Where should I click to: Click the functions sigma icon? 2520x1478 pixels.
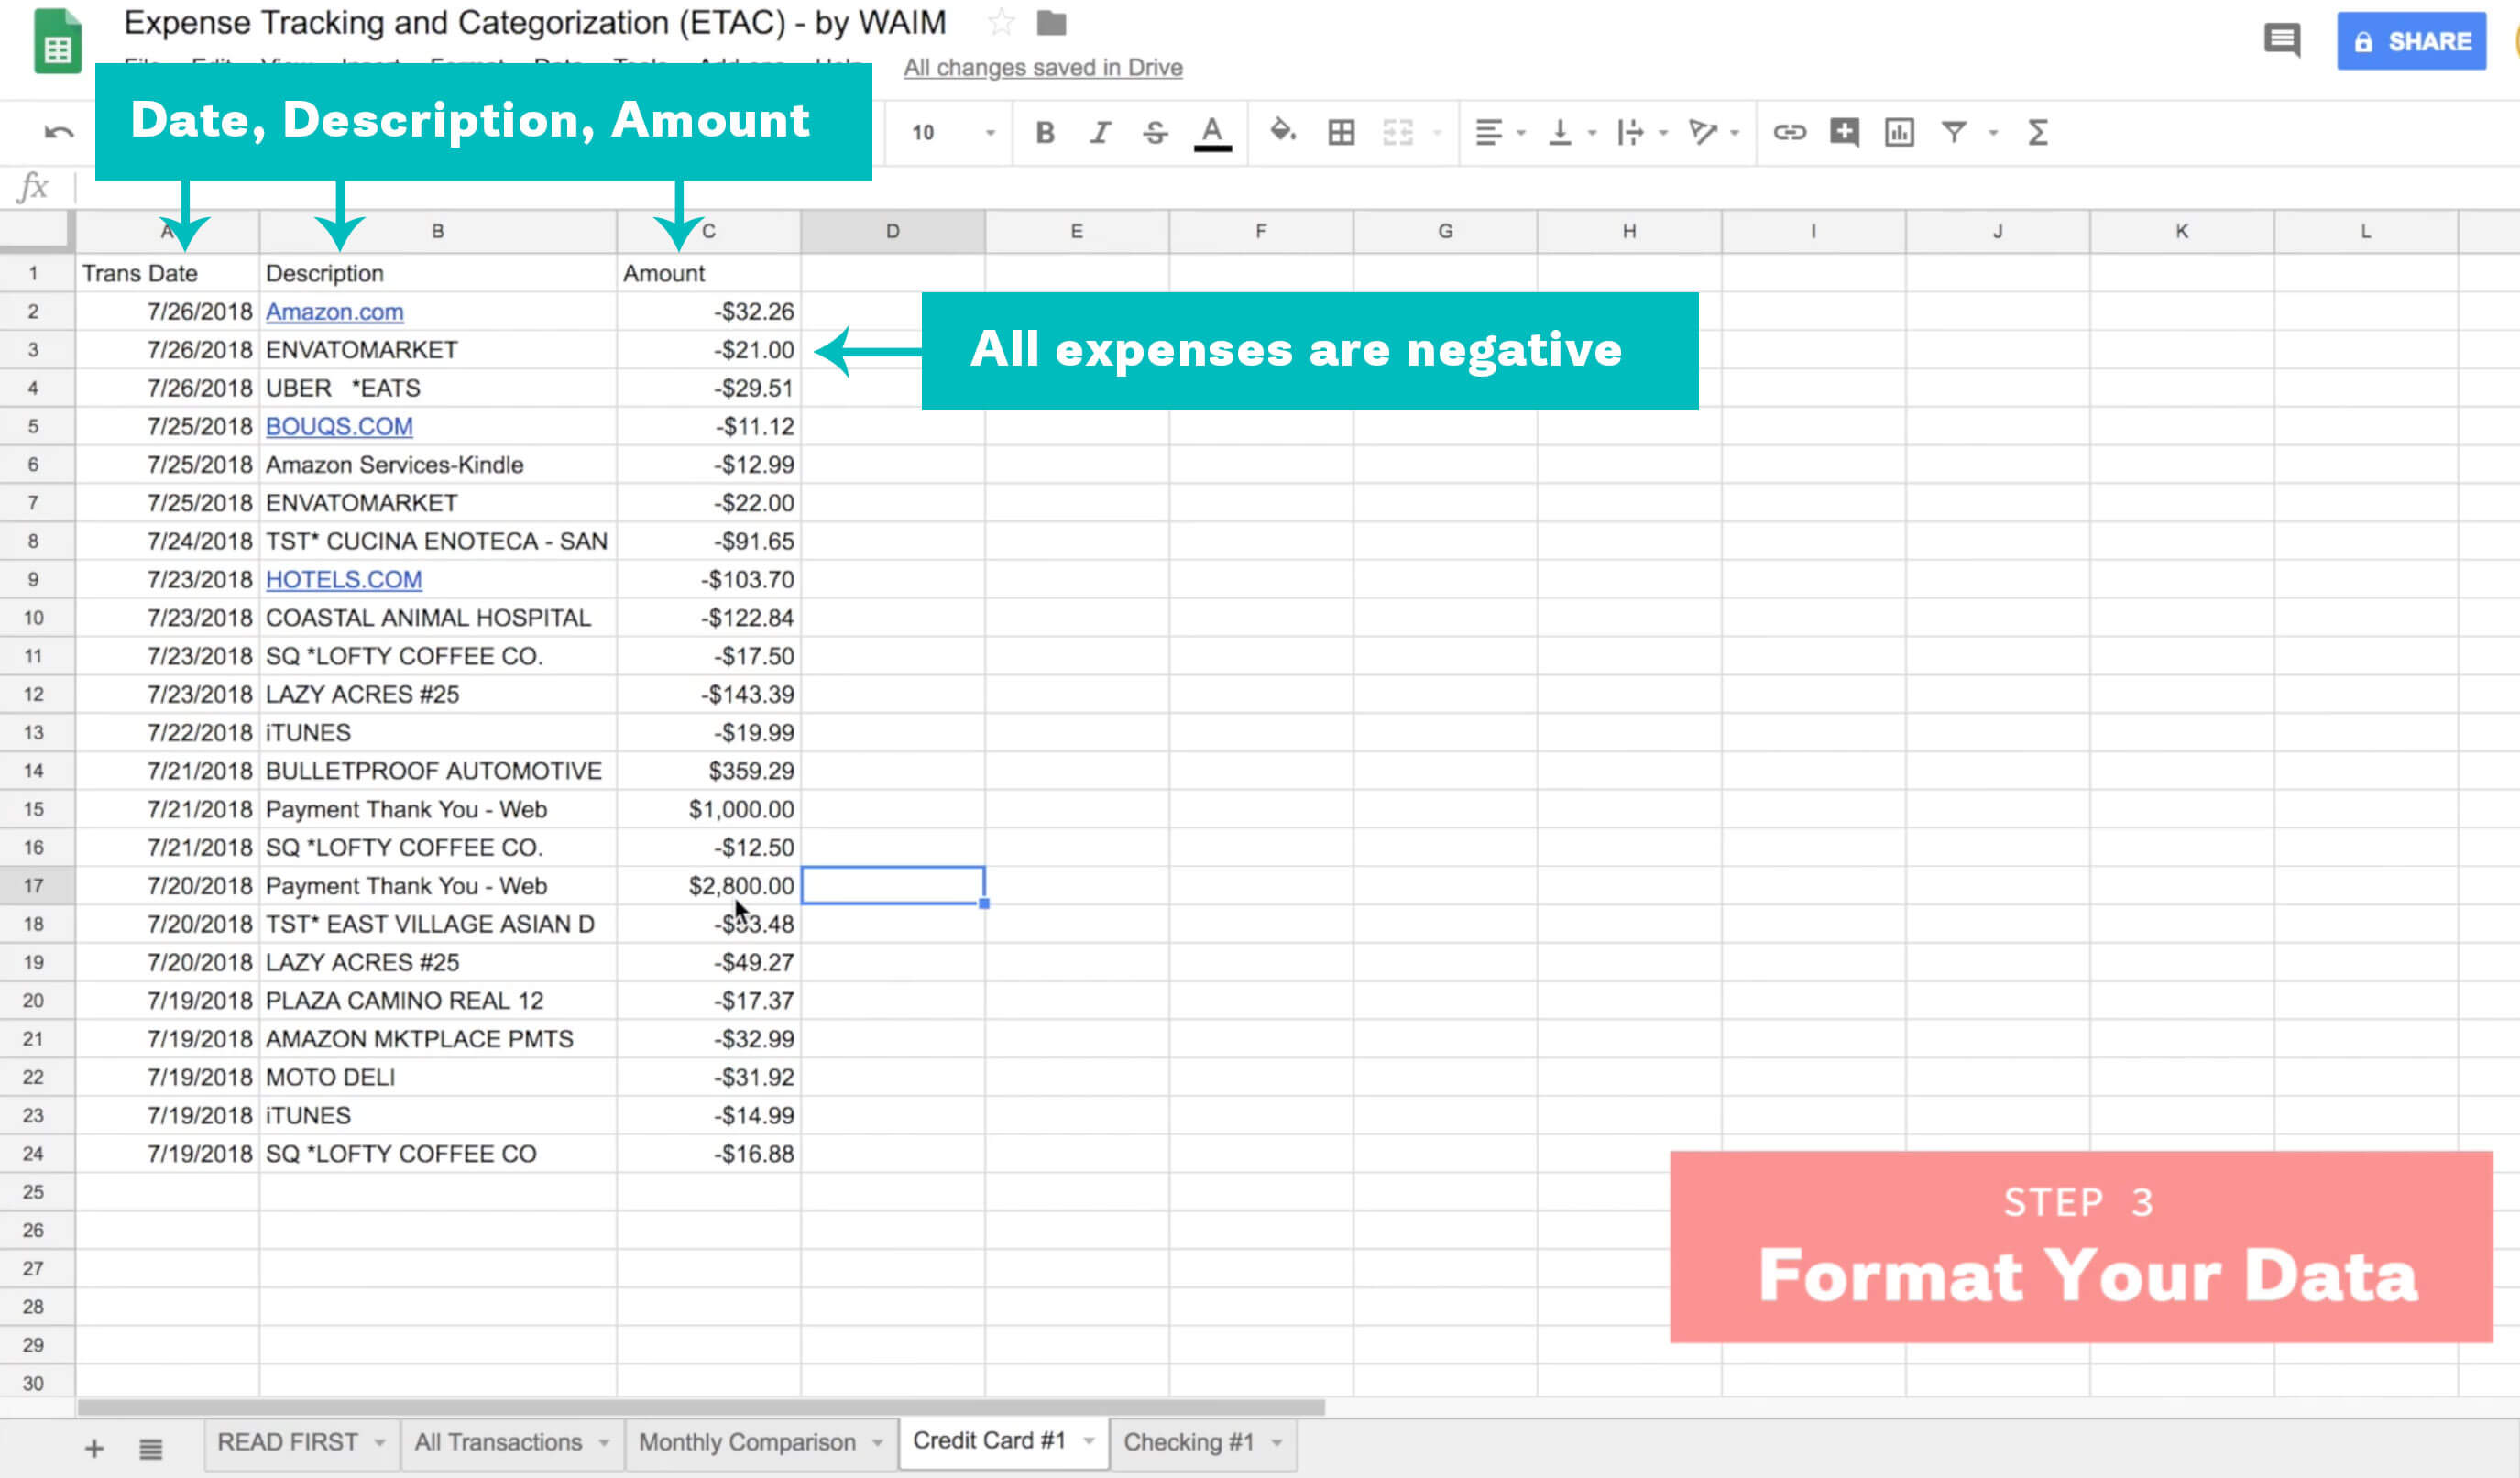[x=2037, y=132]
